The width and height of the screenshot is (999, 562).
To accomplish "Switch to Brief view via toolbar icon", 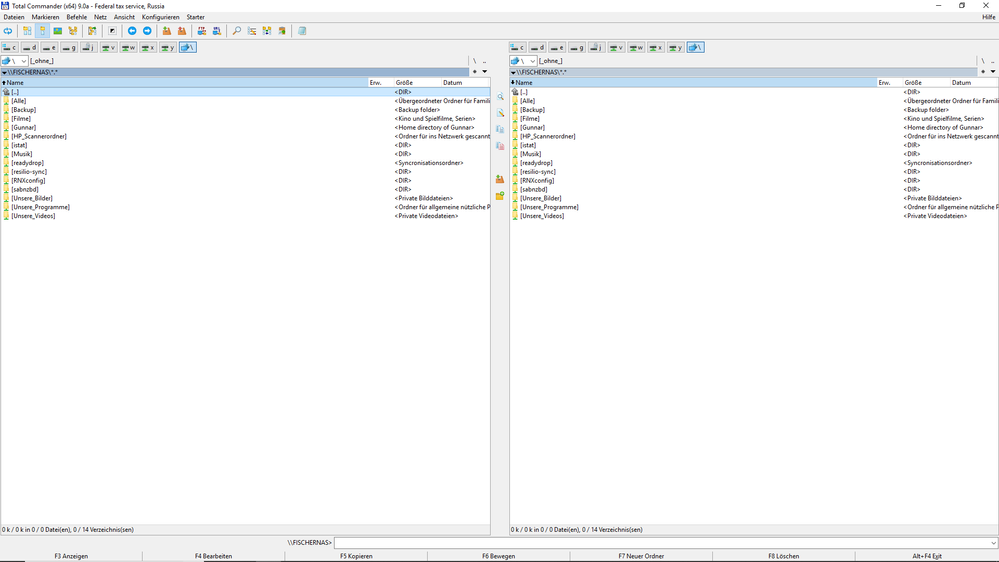I will pyautogui.click(x=27, y=31).
